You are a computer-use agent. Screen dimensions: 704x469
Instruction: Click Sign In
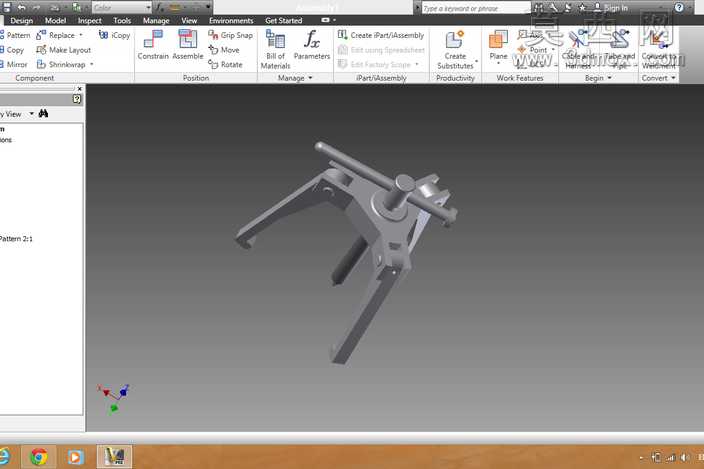(611, 8)
